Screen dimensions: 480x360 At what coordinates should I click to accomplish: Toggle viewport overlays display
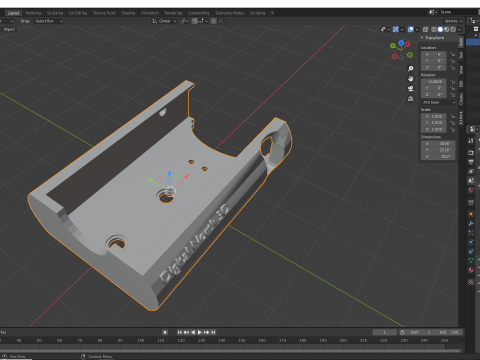(411, 29)
